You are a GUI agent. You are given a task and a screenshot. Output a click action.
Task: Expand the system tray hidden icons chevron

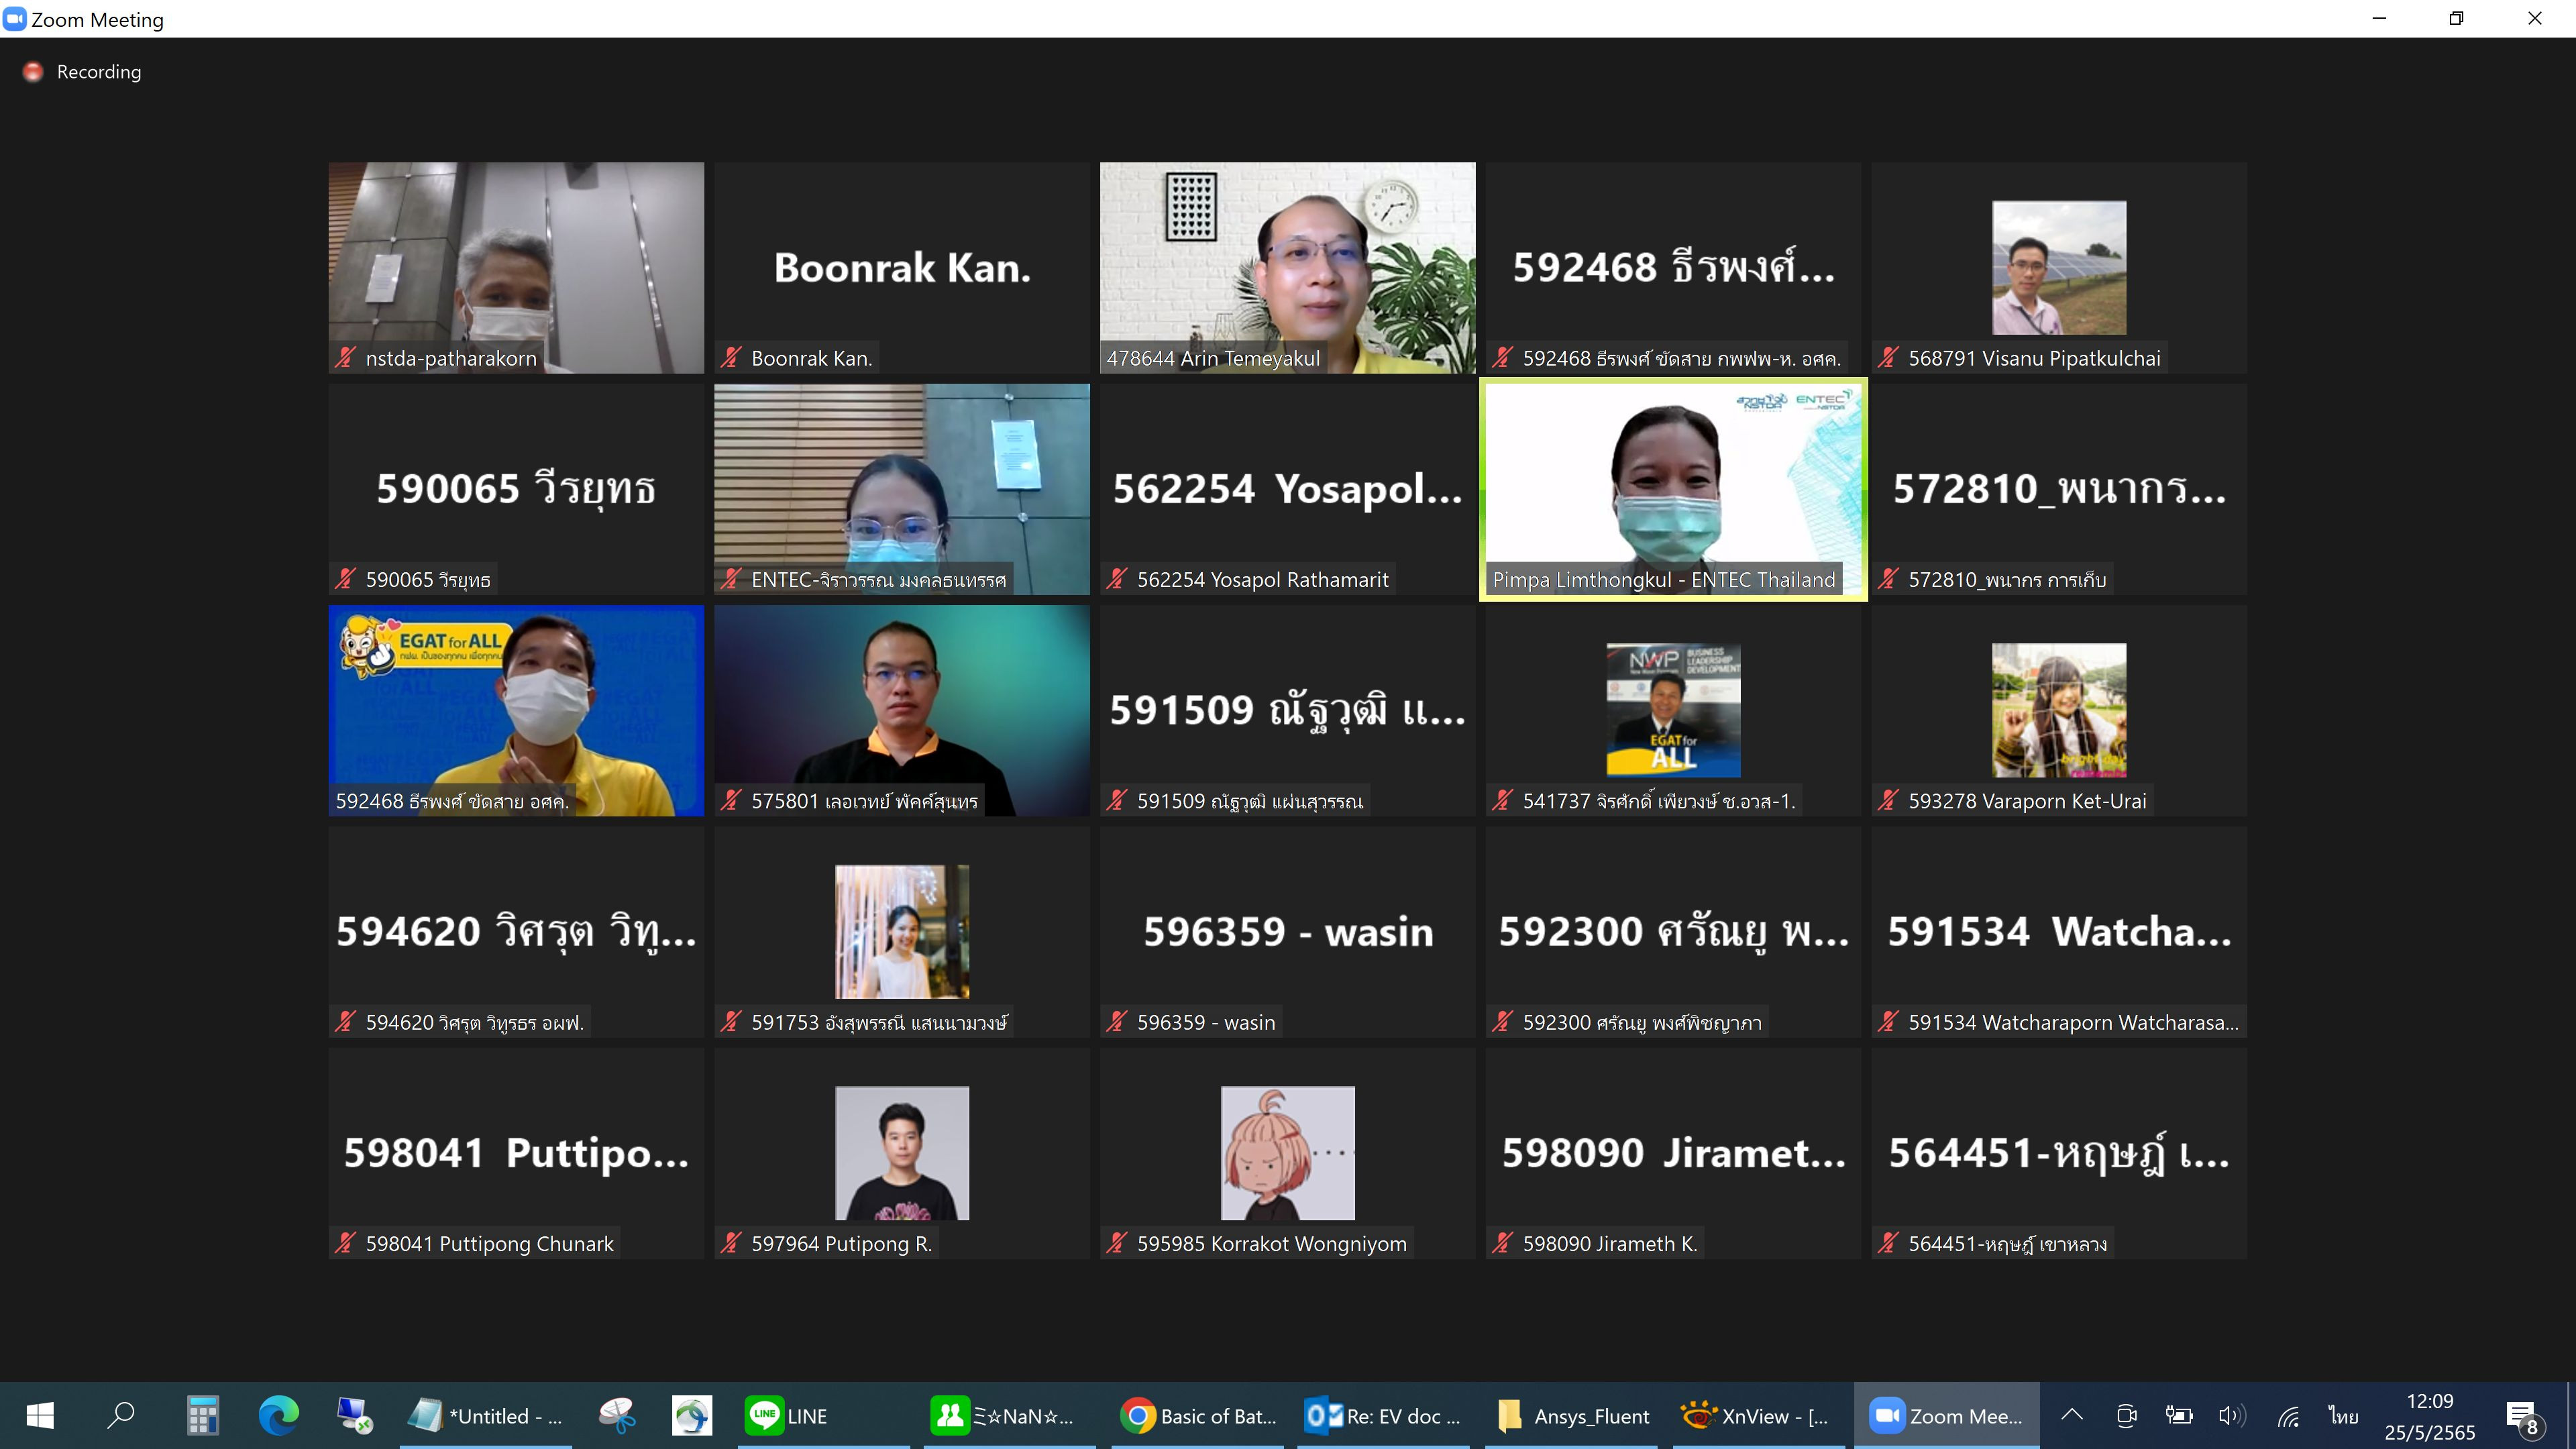tap(2072, 1415)
